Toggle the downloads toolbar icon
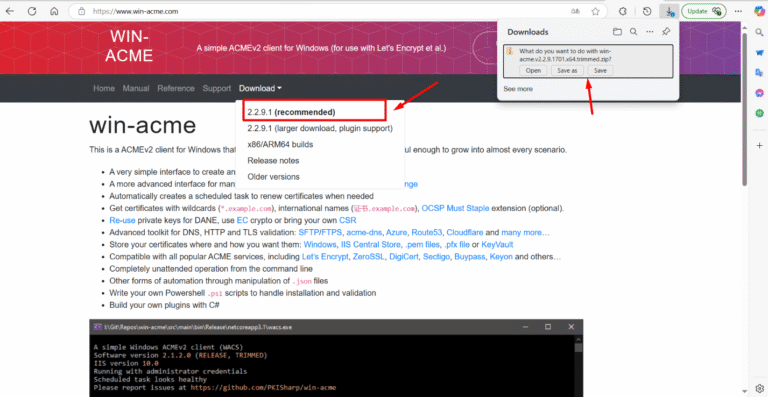This screenshot has width=768, height=397. [669, 11]
